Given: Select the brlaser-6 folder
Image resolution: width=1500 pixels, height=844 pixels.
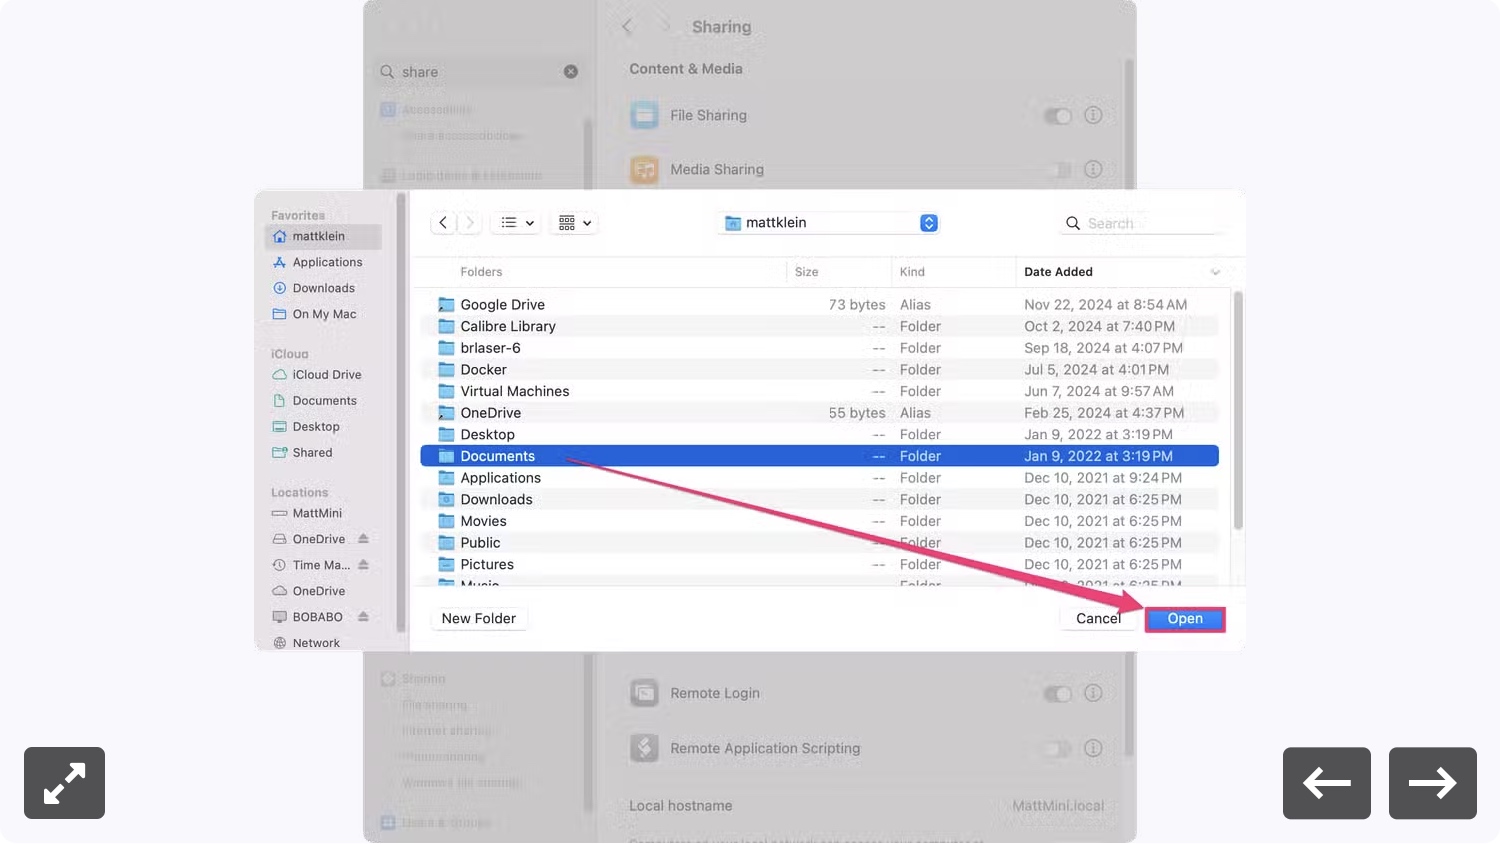Looking at the screenshot, I should tap(819, 348).
